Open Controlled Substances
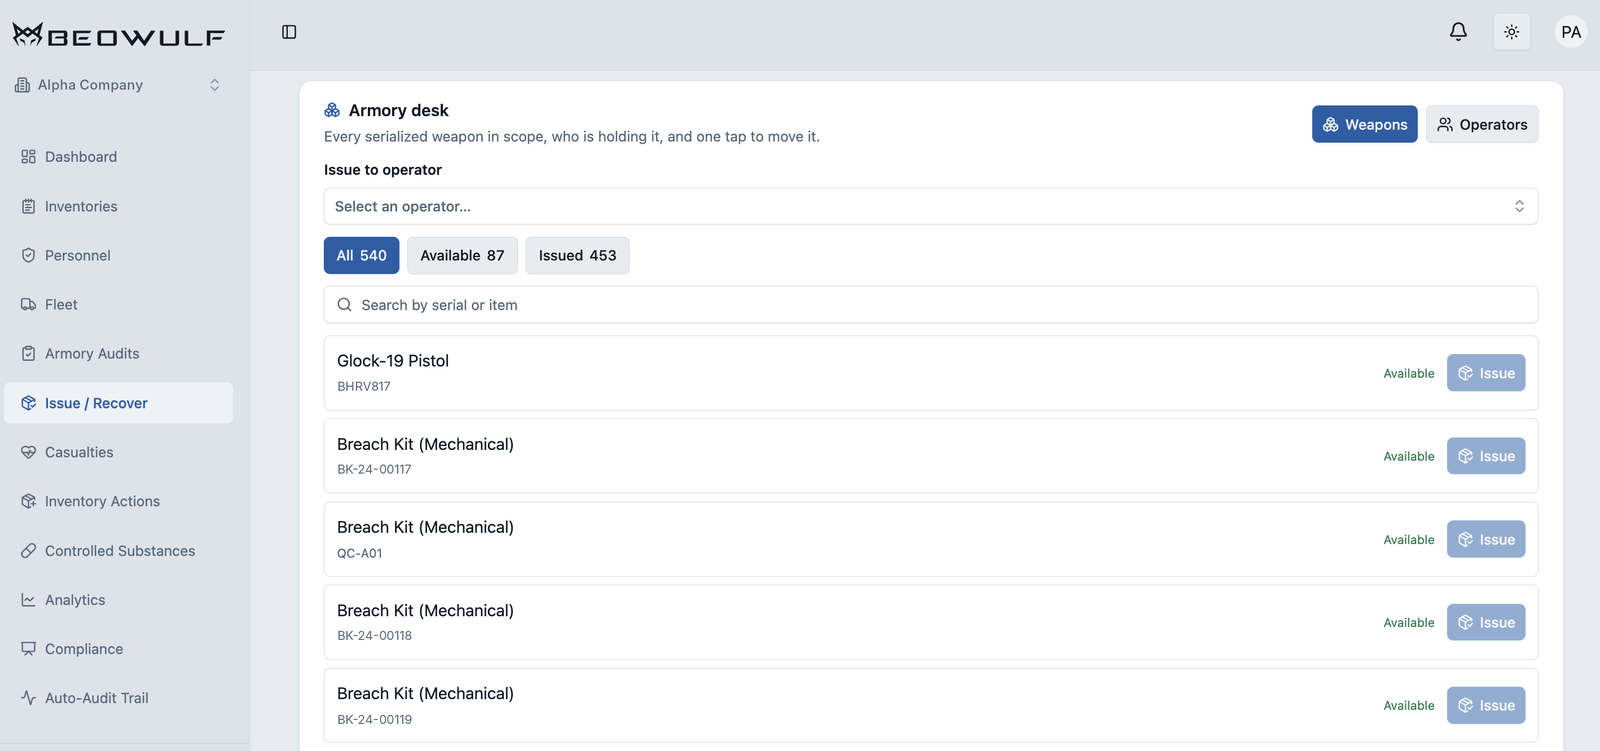Image resolution: width=1600 pixels, height=751 pixels. pos(118,550)
